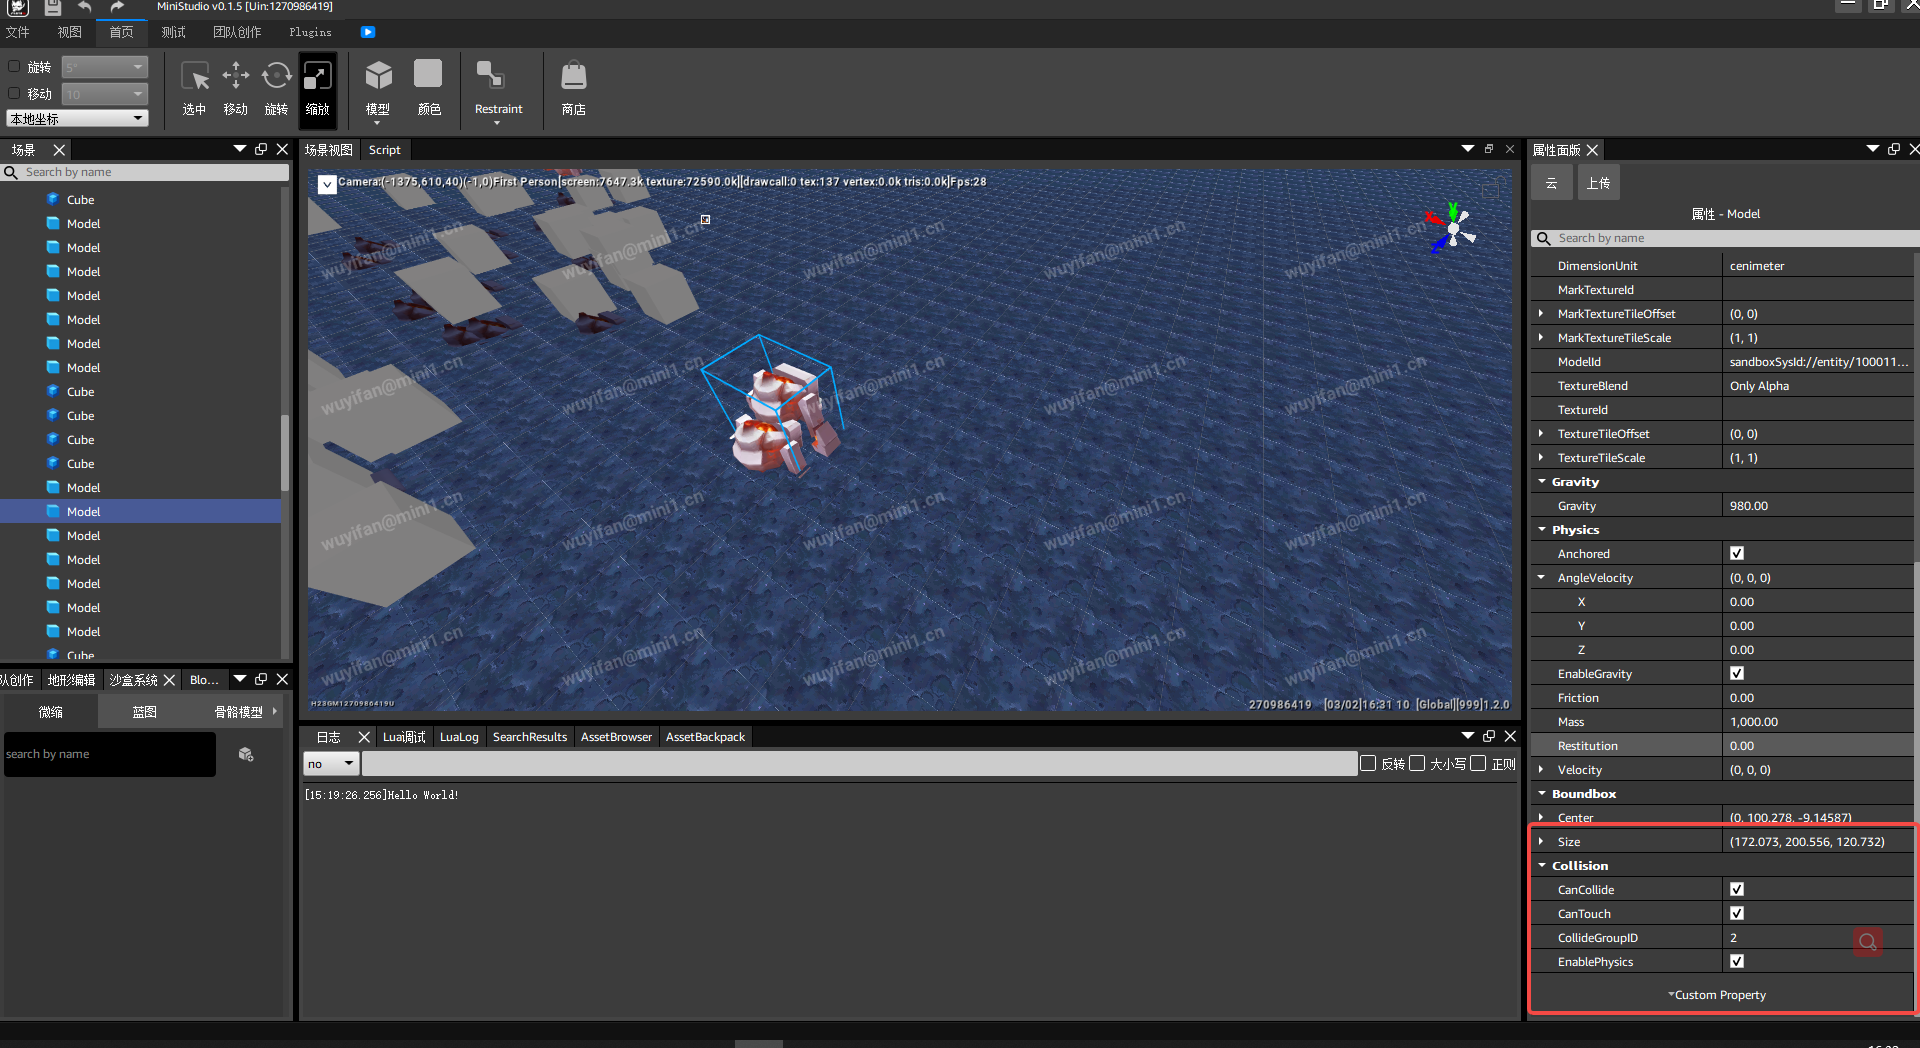The image size is (1920, 1048).
Task: Click the undo arrow icon
Action: pyautogui.click(x=84, y=7)
